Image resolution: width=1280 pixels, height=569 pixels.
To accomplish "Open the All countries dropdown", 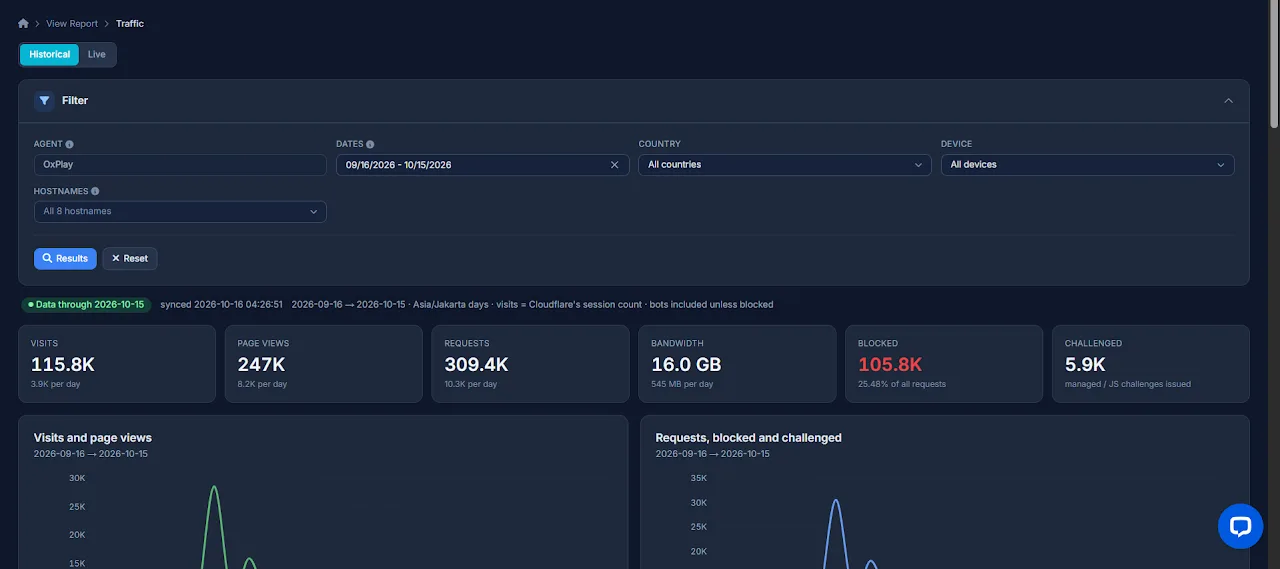I will (x=785, y=165).
